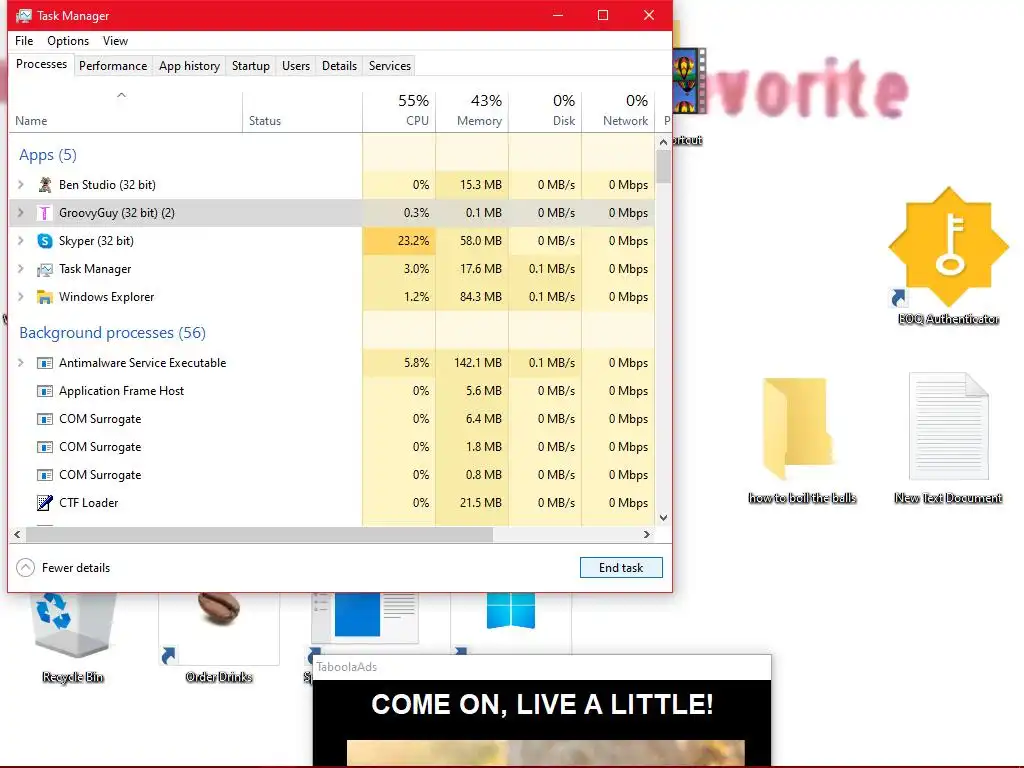Select the EOC Authenticator desktop icon
The width and height of the screenshot is (1024, 768).
pyautogui.click(x=948, y=256)
